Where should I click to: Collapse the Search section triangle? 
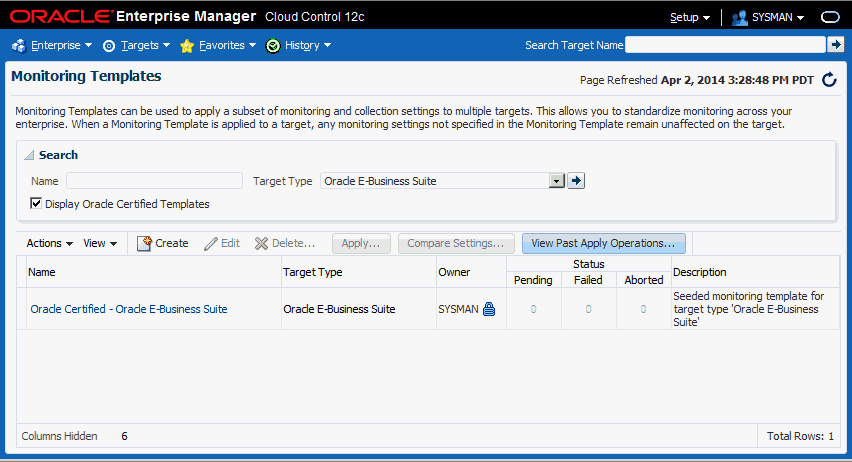click(x=29, y=155)
